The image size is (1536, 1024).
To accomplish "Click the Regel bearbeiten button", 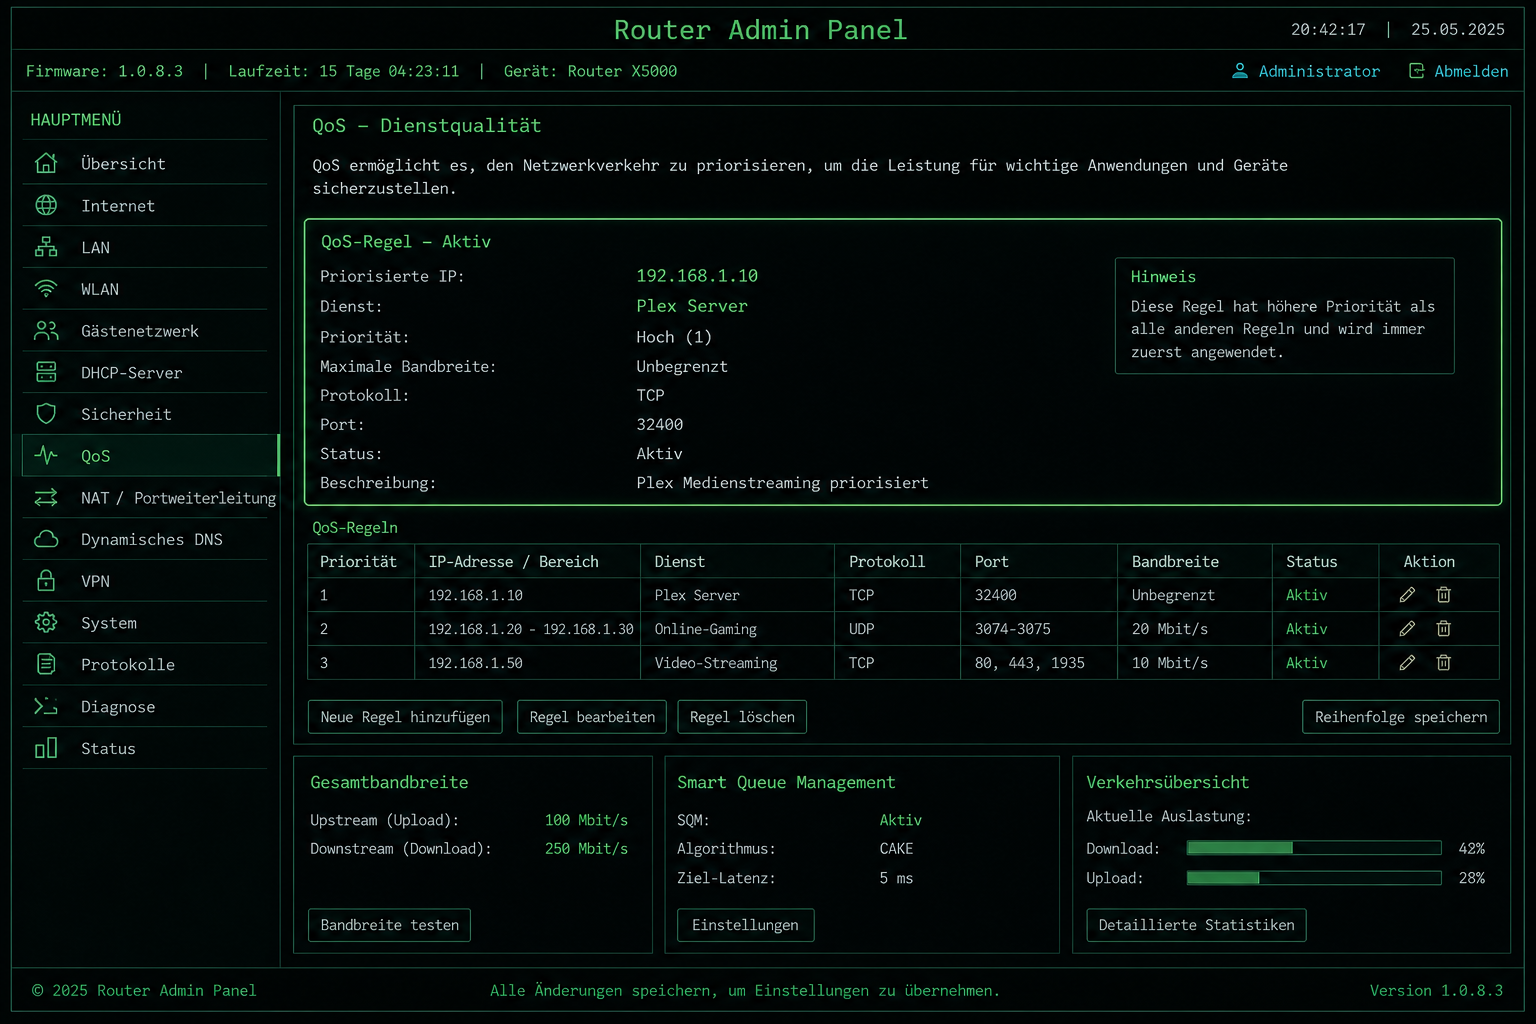I will coord(592,717).
